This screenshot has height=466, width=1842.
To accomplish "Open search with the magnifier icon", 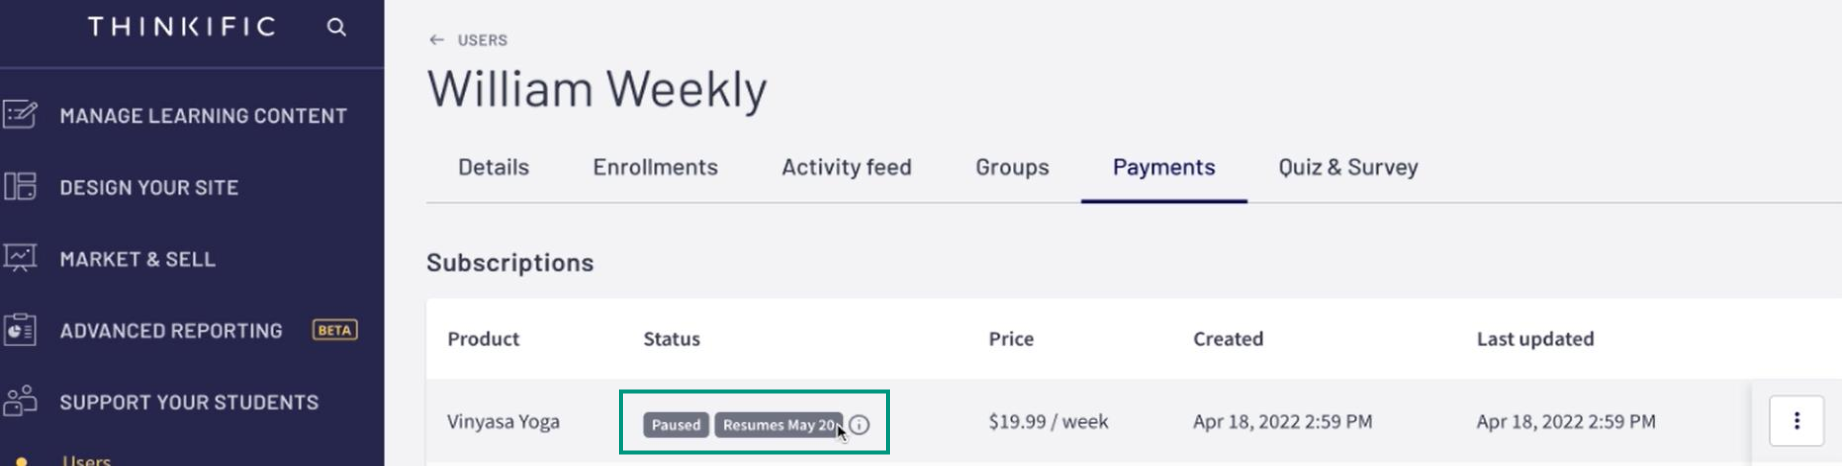I will click(337, 27).
